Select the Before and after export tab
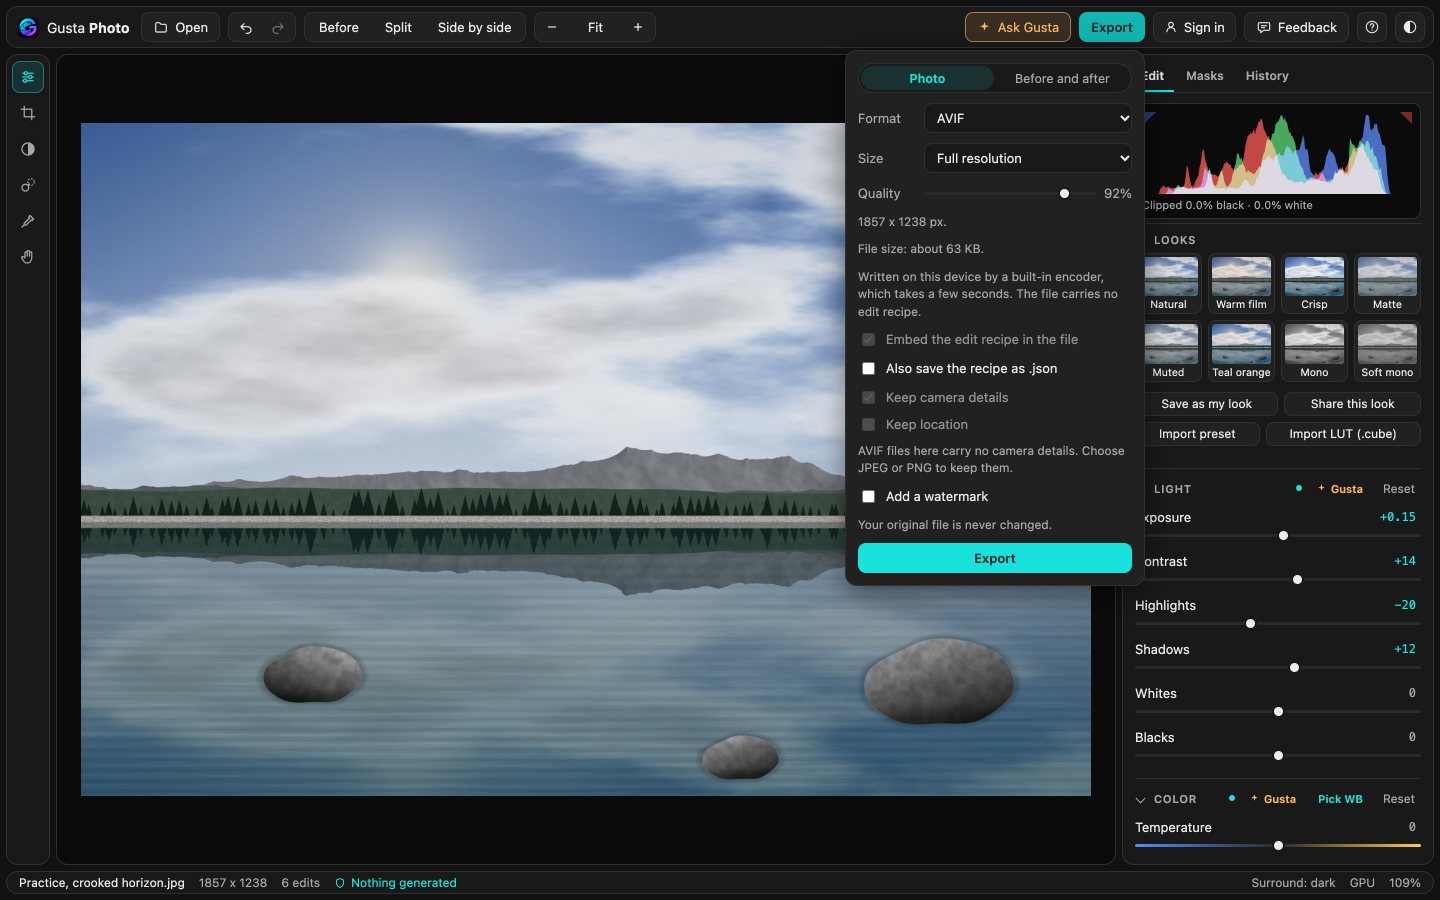Image resolution: width=1440 pixels, height=900 pixels. (1062, 78)
